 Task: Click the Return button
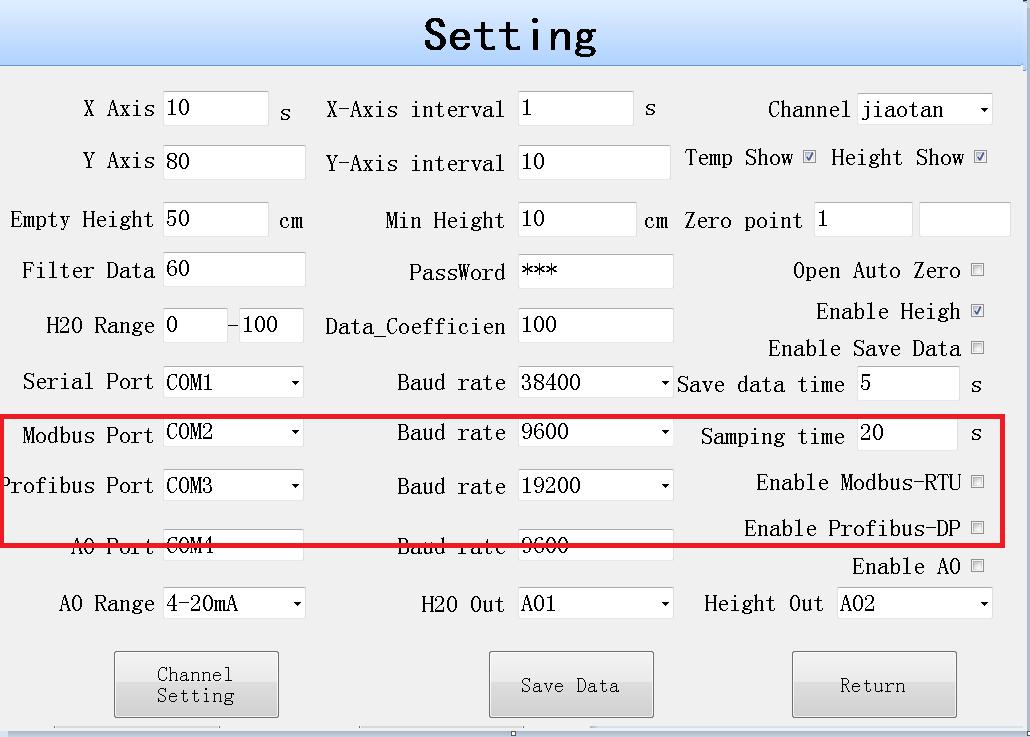pos(873,685)
